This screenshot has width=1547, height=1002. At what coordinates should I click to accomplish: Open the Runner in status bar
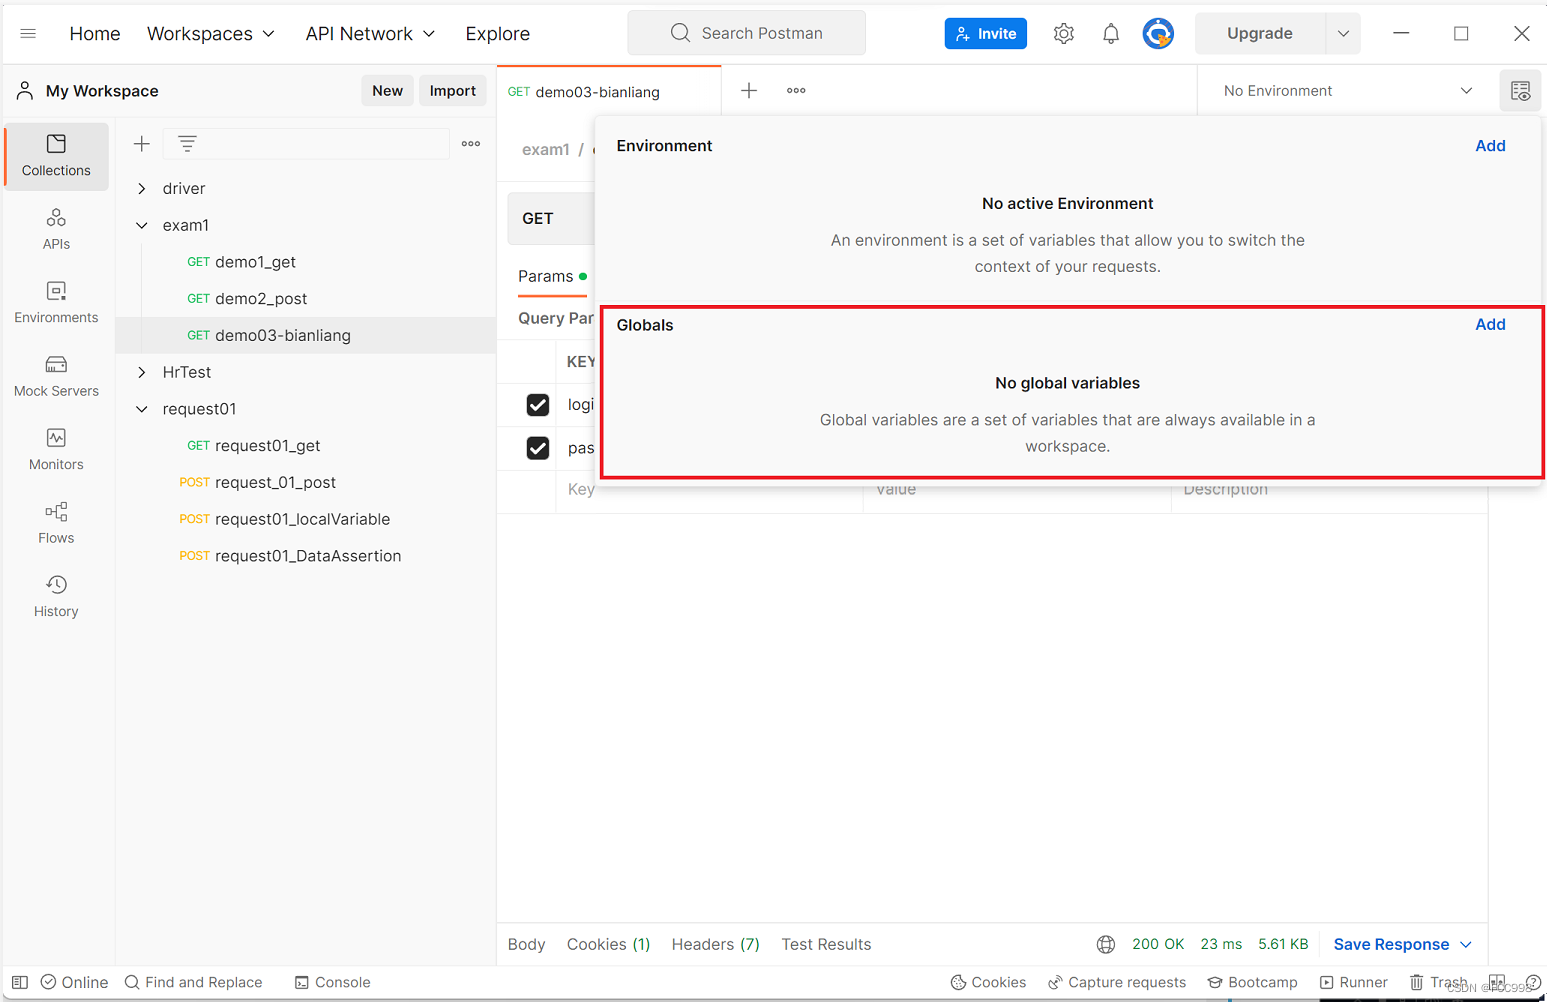(x=1353, y=982)
